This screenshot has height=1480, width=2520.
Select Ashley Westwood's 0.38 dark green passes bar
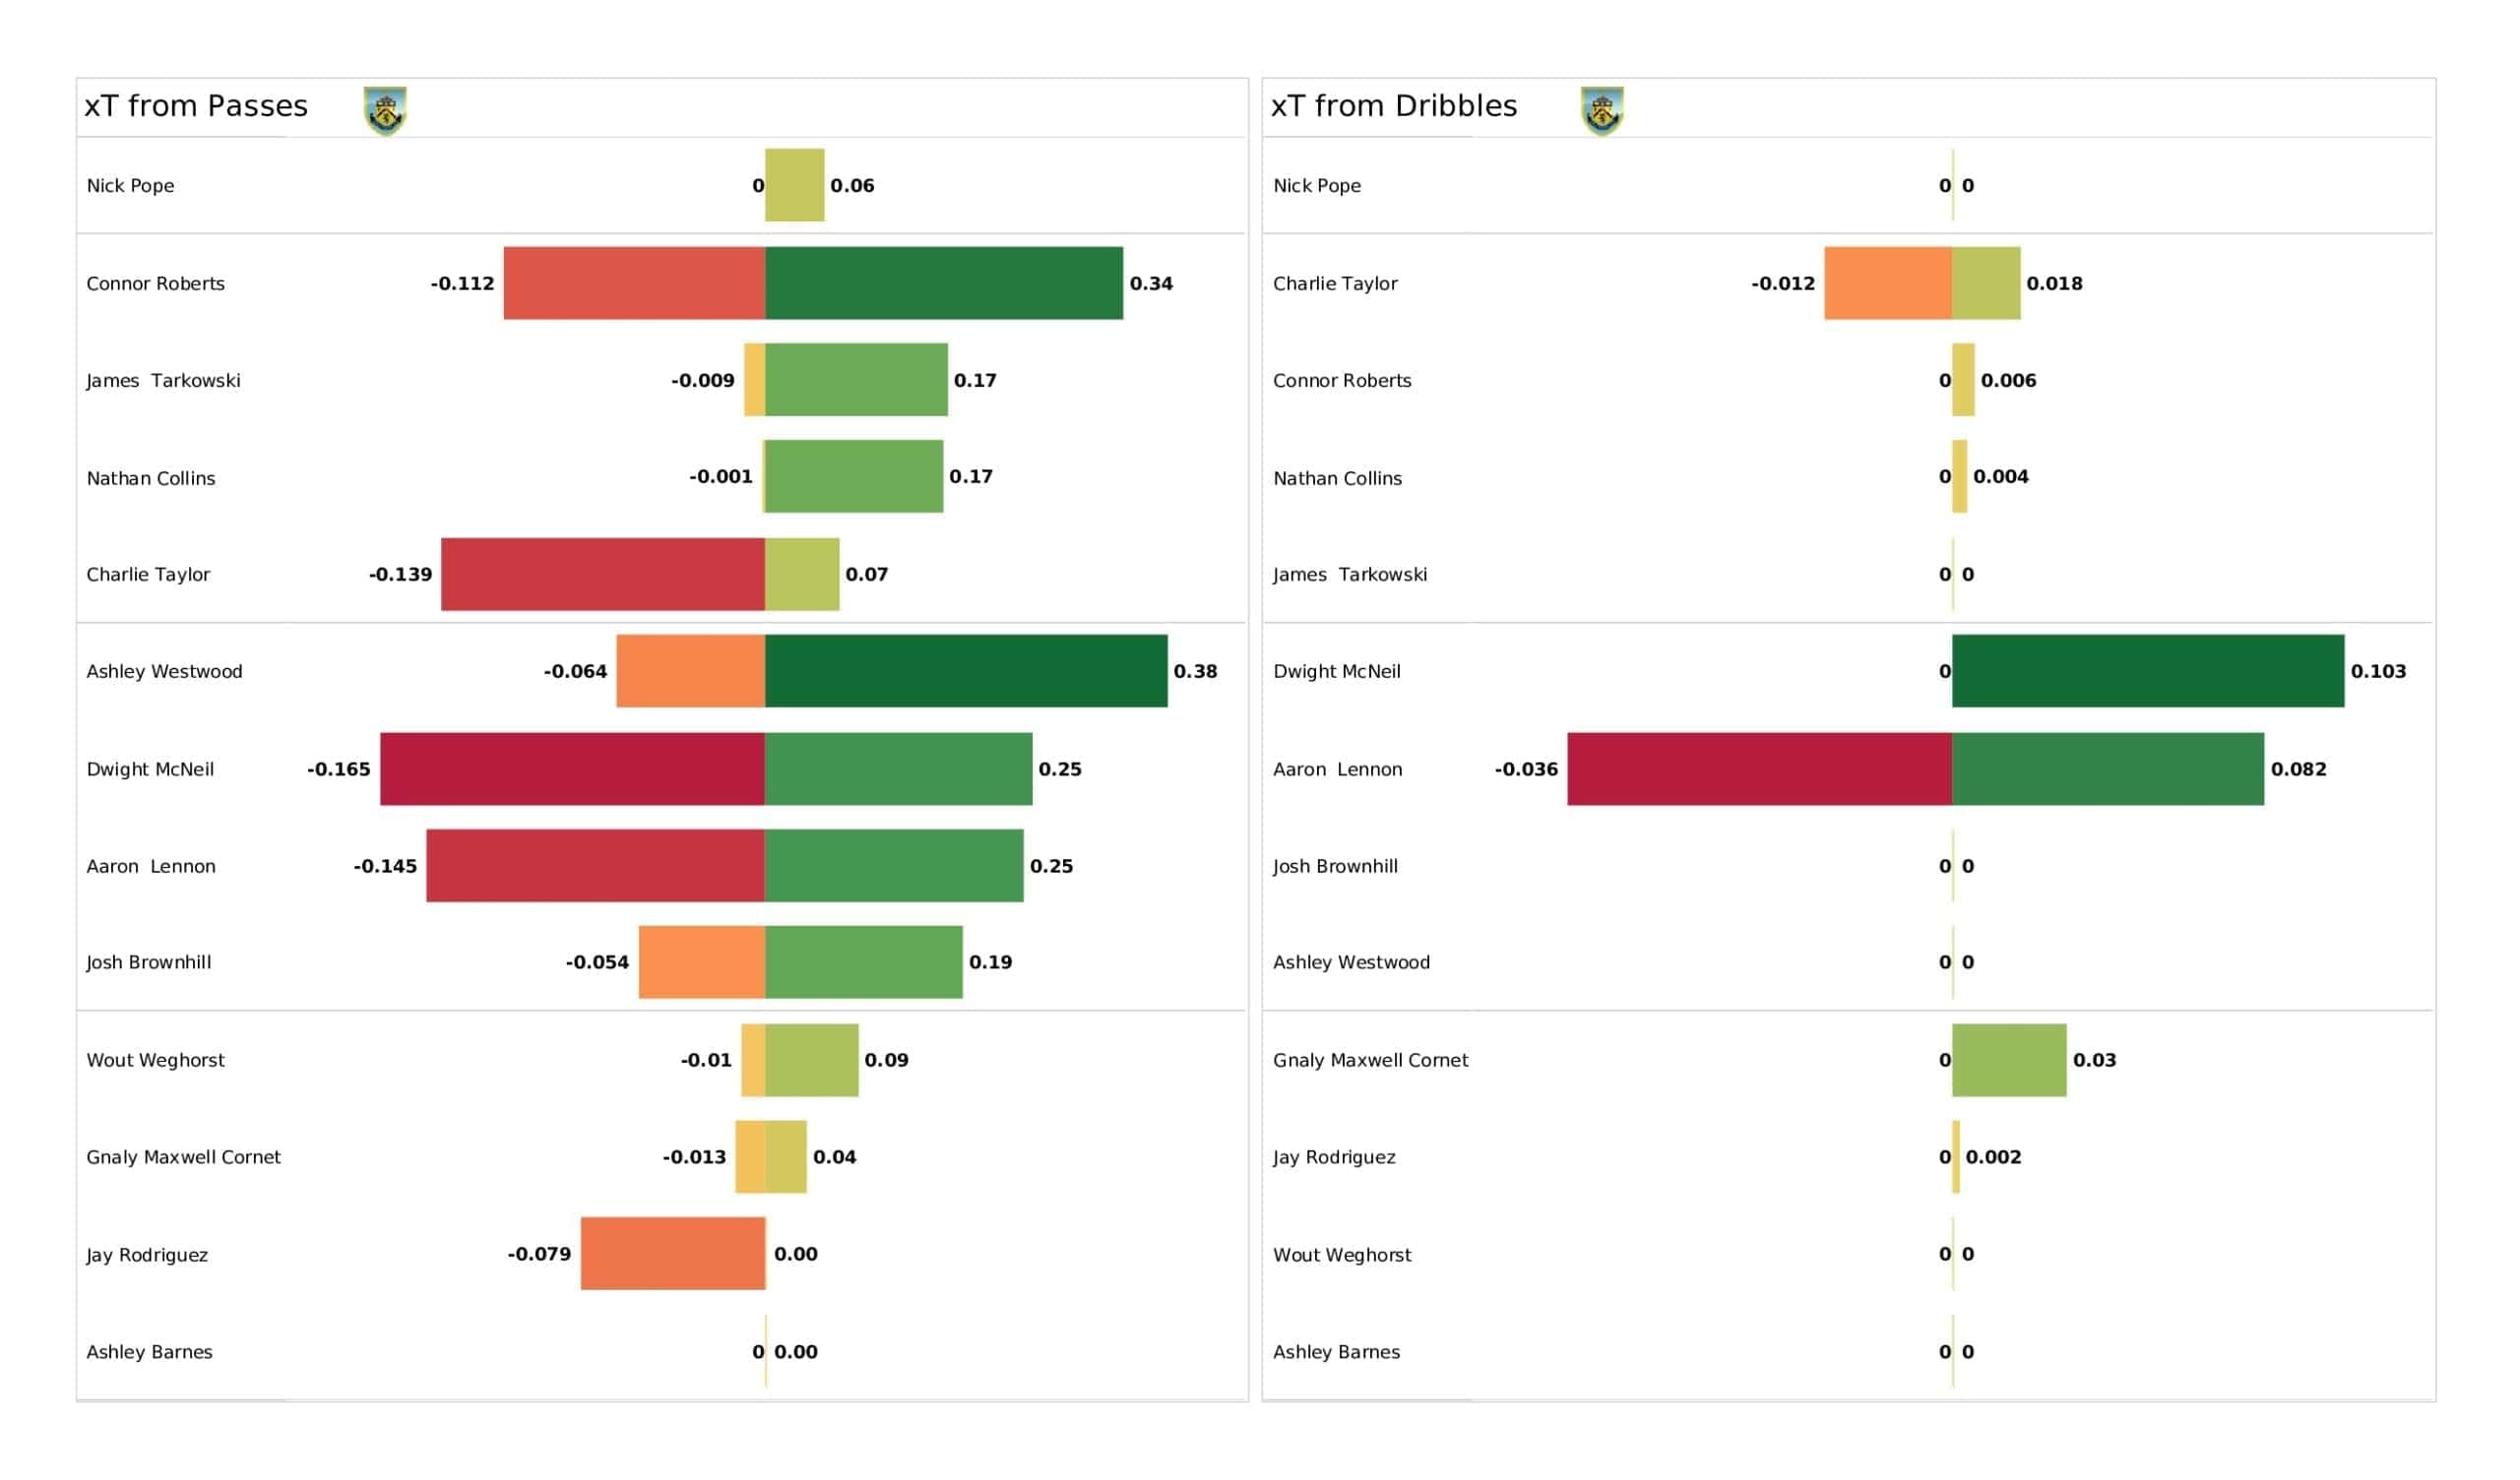point(966,671)
